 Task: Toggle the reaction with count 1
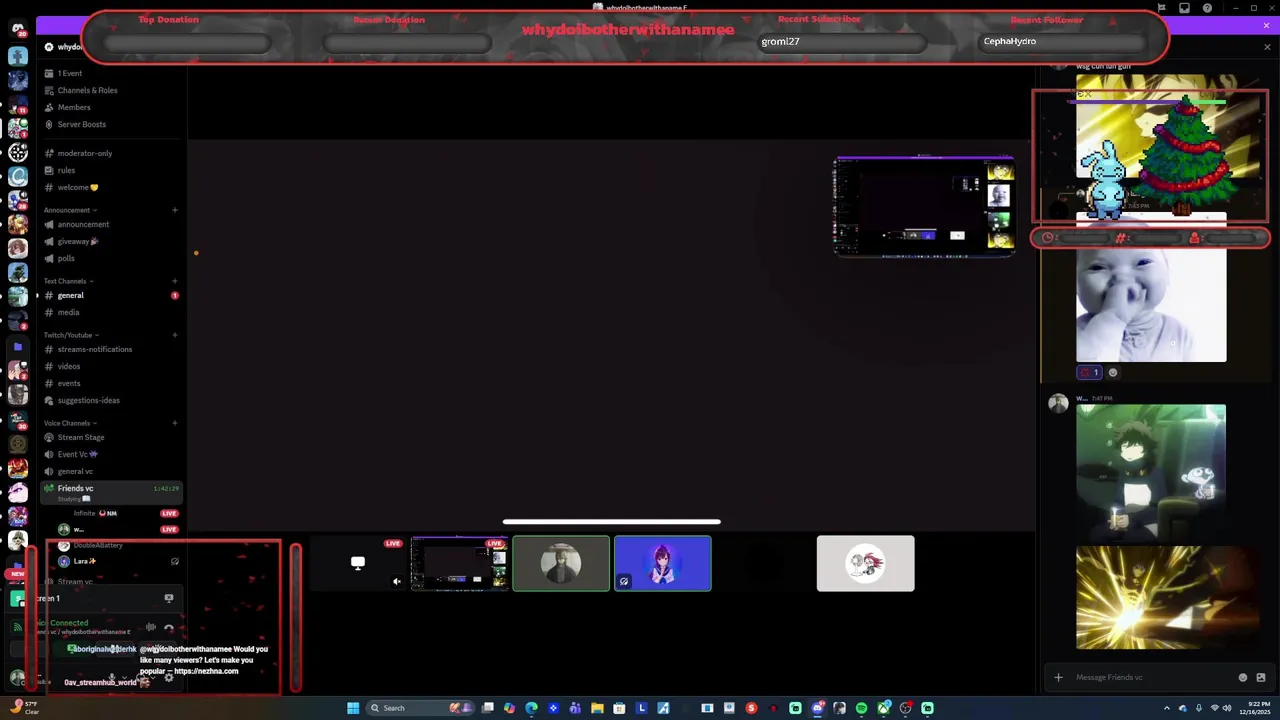click(1089, 373)
